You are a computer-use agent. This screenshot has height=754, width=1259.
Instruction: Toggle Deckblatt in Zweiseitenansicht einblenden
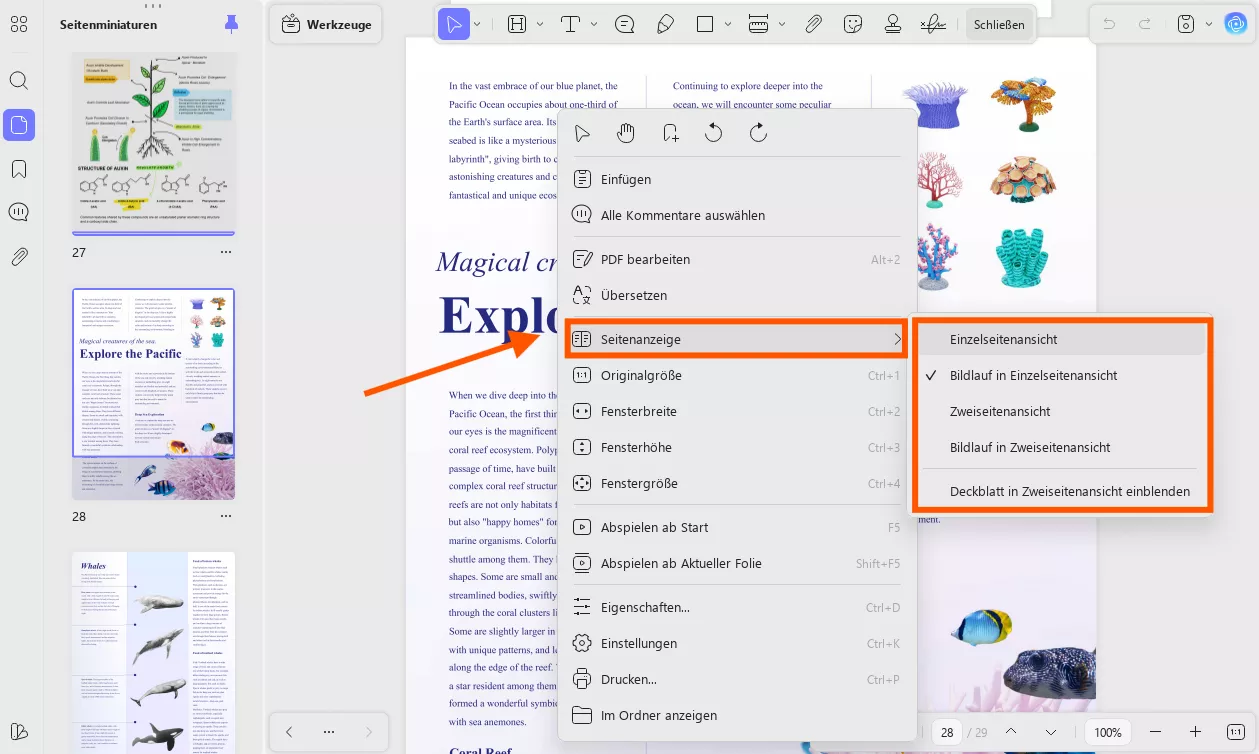click(1059, 491)
